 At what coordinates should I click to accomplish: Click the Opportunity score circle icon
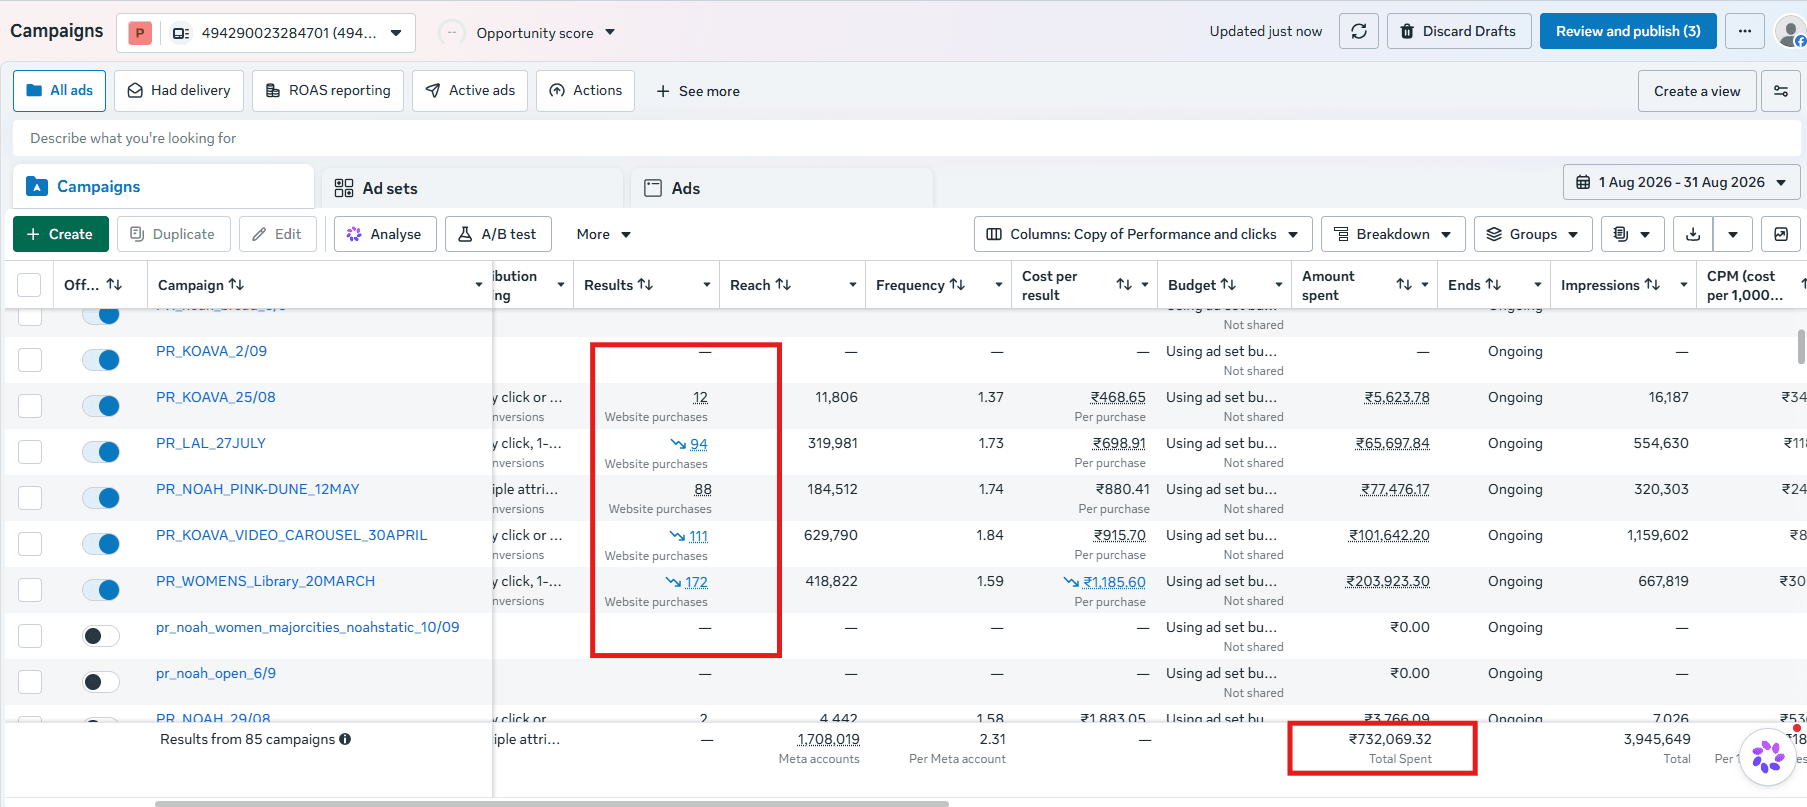(452, 33)
